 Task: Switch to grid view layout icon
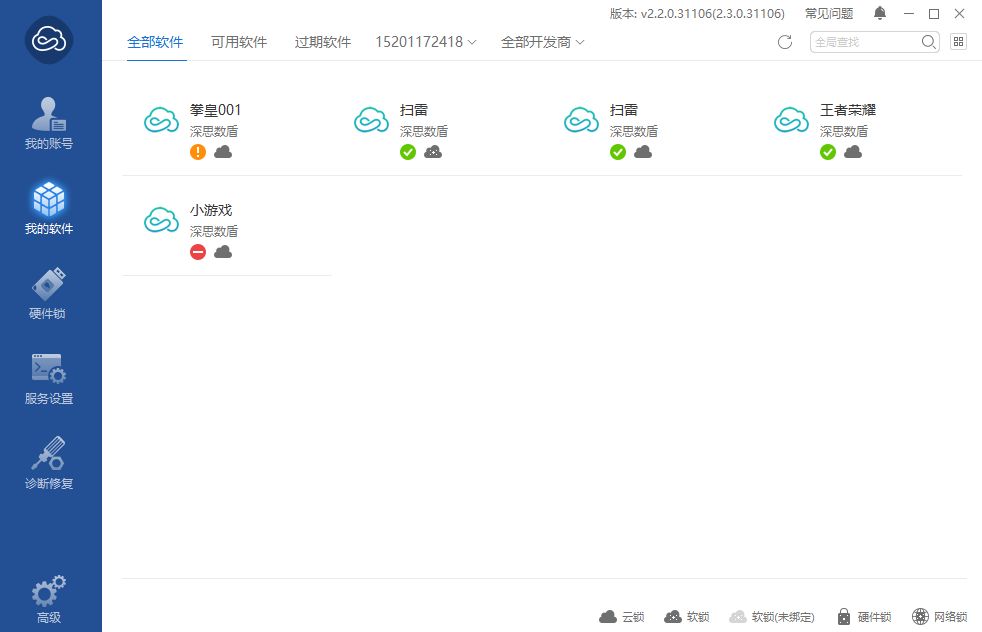958,41
